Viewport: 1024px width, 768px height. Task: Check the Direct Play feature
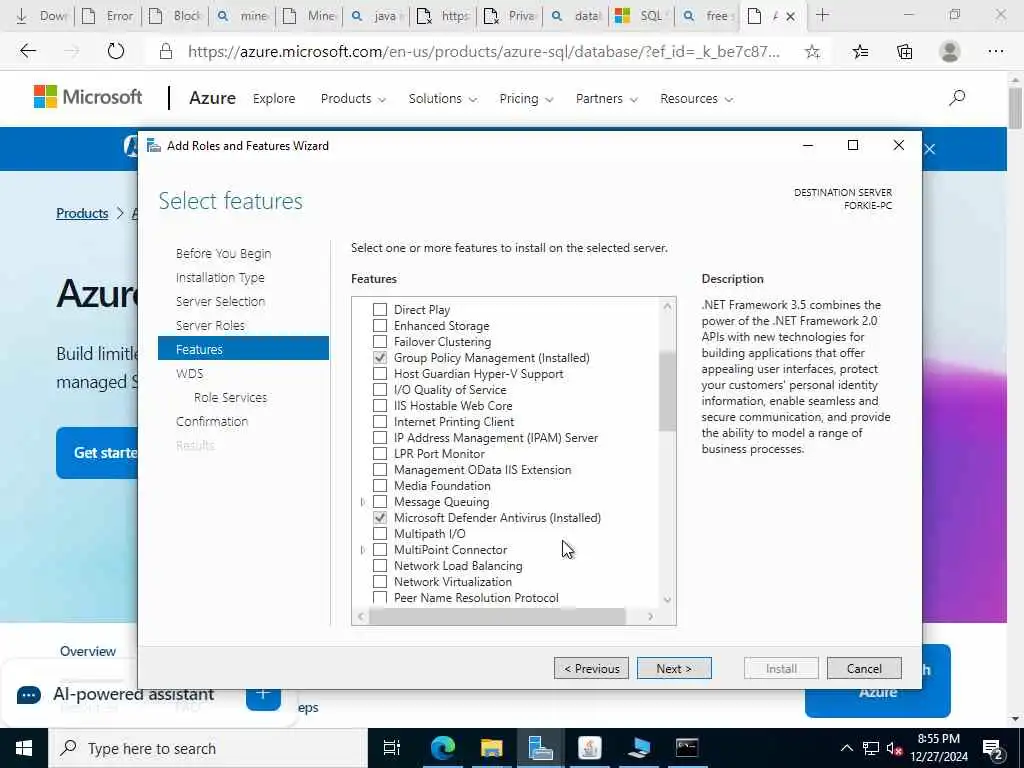379,310
